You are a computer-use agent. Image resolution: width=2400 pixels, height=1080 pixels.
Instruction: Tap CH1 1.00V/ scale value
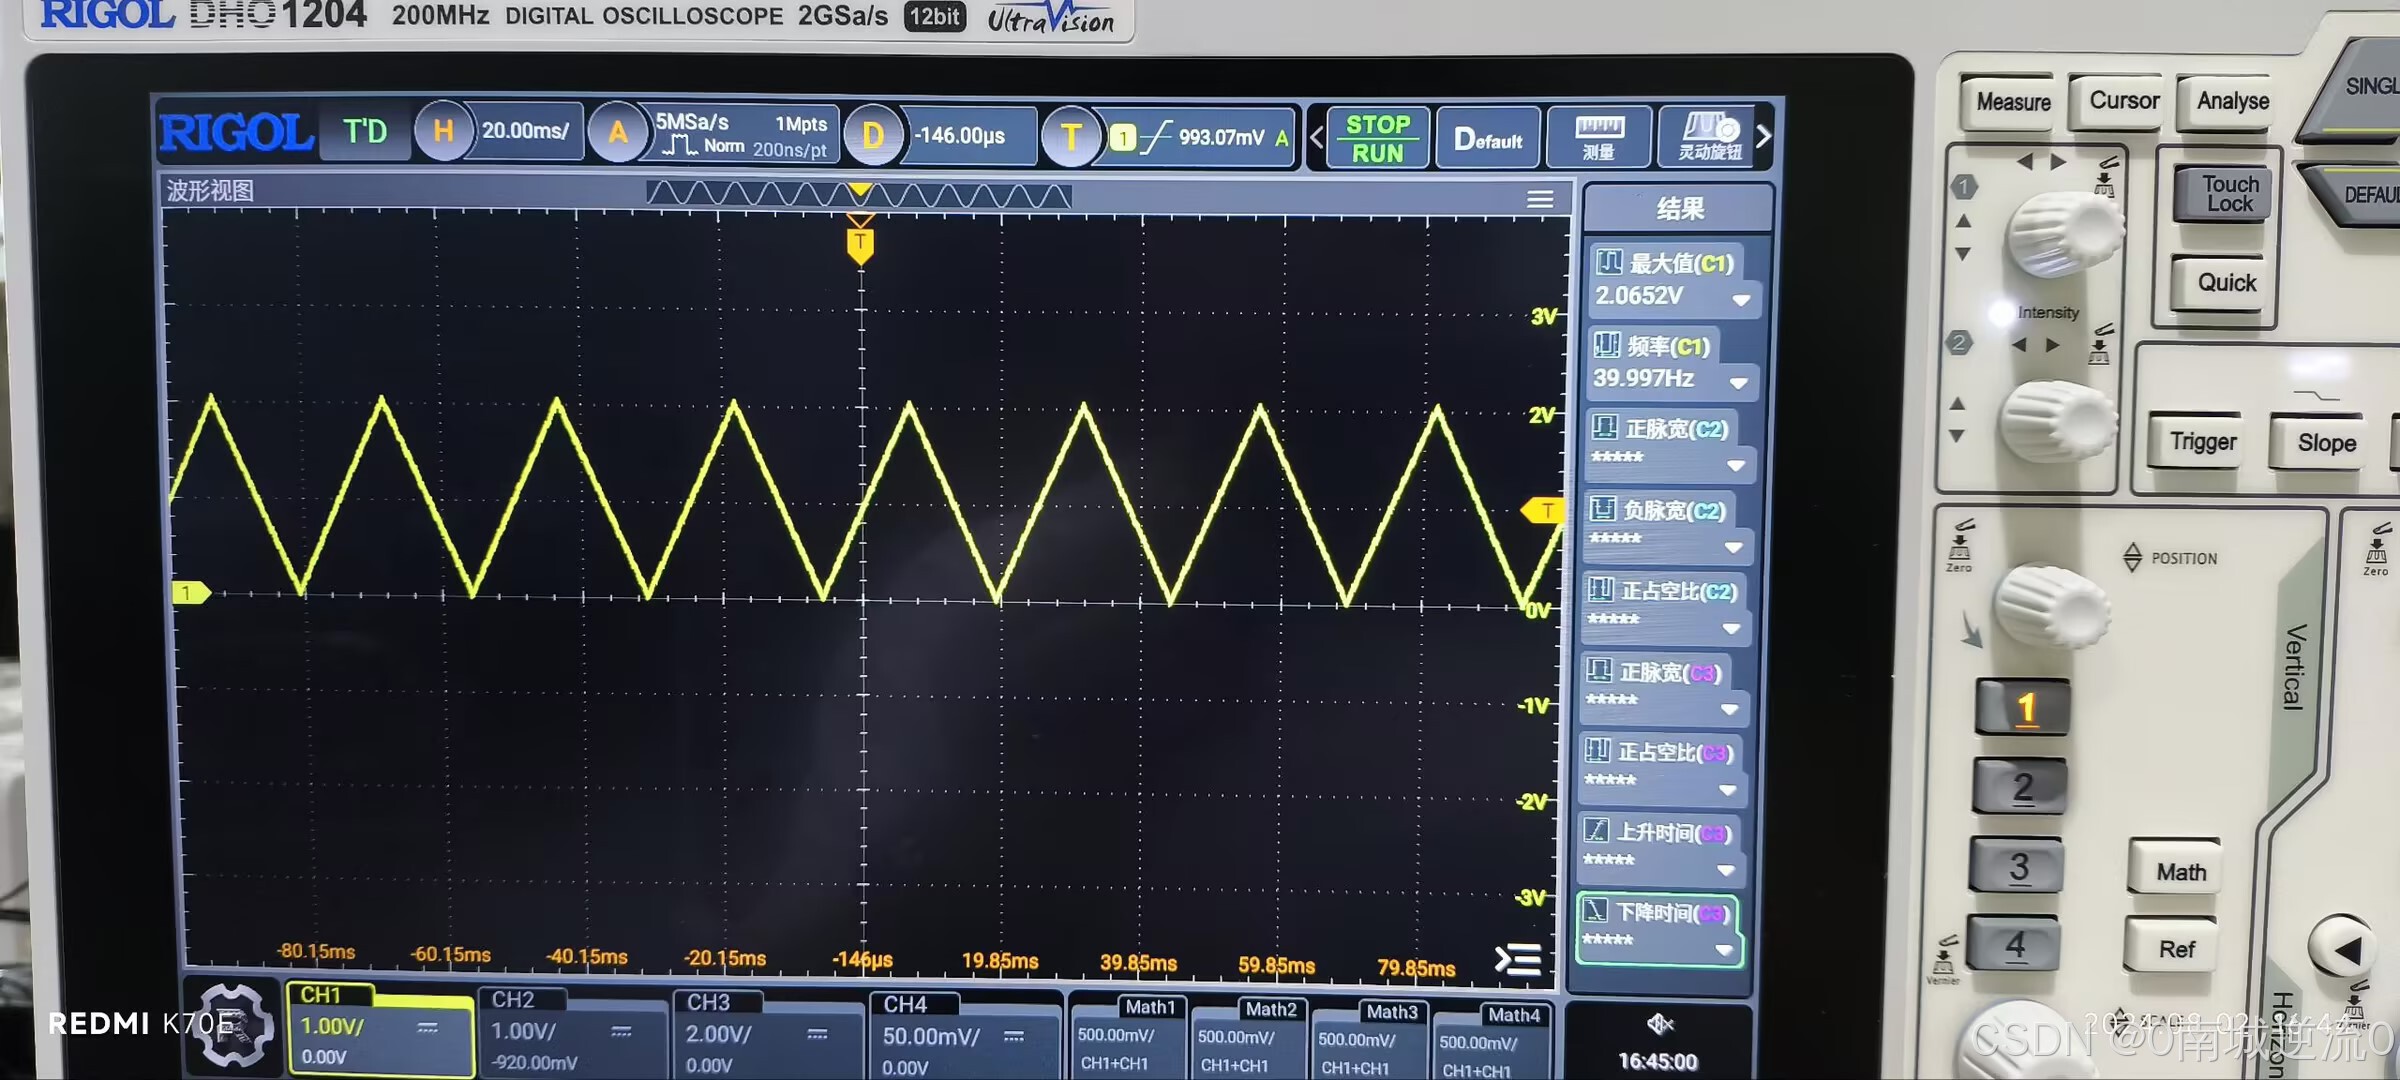[x=332, y=1026]
